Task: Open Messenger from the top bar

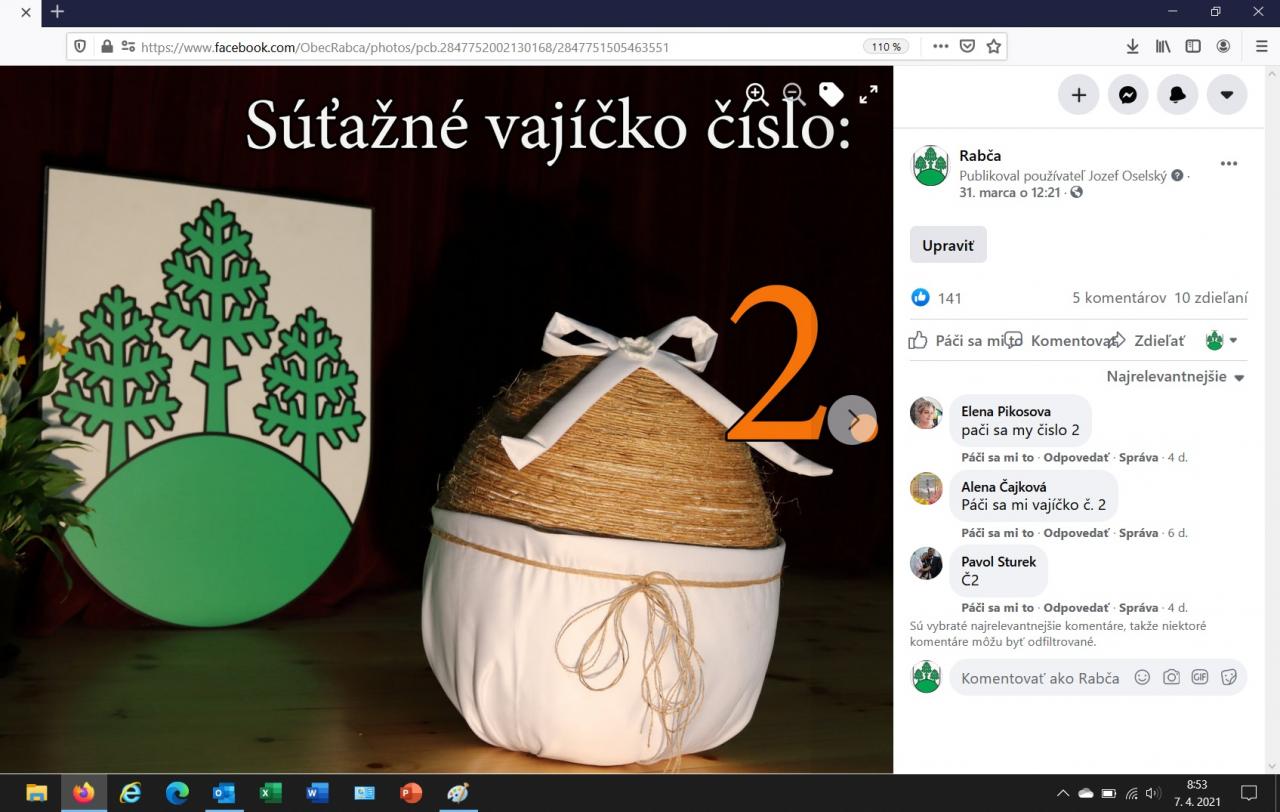Action: tap(1127, 95)
